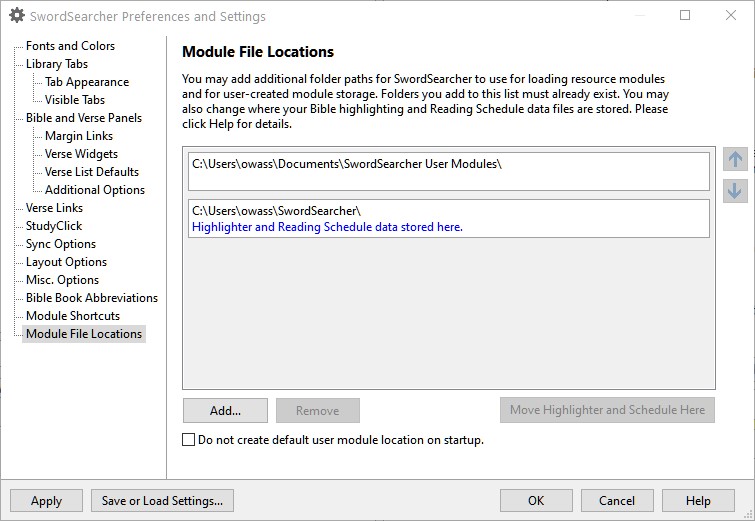Select Library Tabs in the tree
Image resolution: width=755 pixels, height=521 pixels.
pos(57,64)
